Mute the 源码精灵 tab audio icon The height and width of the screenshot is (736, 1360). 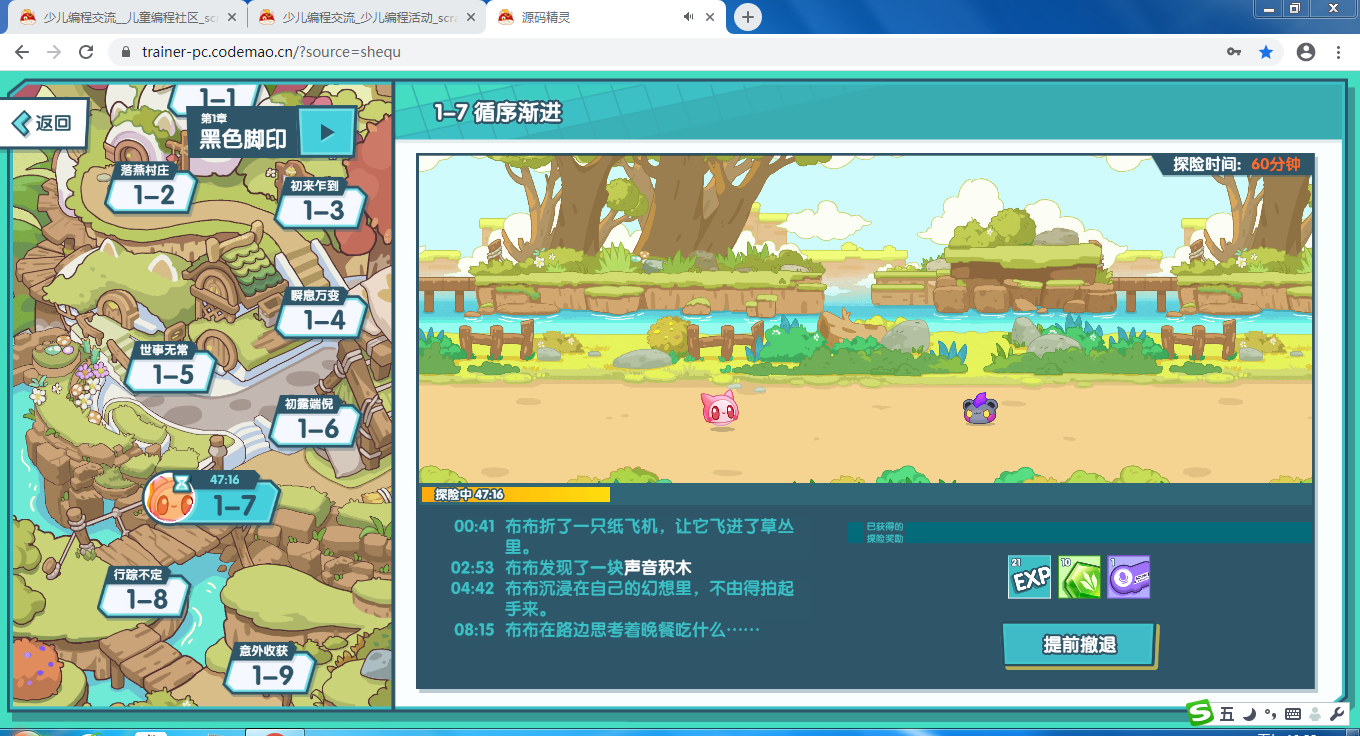(688, 17)
